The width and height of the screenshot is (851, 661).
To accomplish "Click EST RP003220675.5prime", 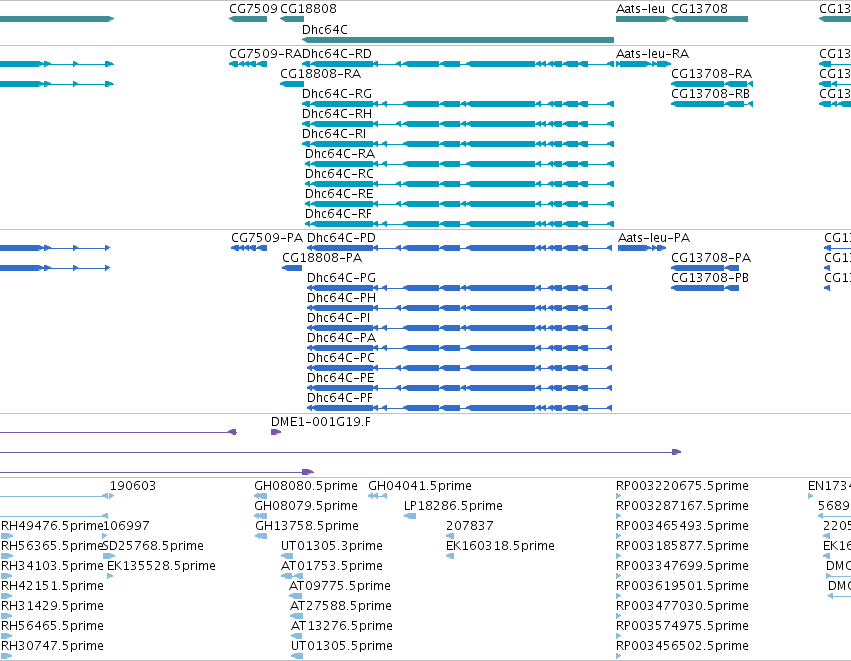I will [x=682, y=486].
